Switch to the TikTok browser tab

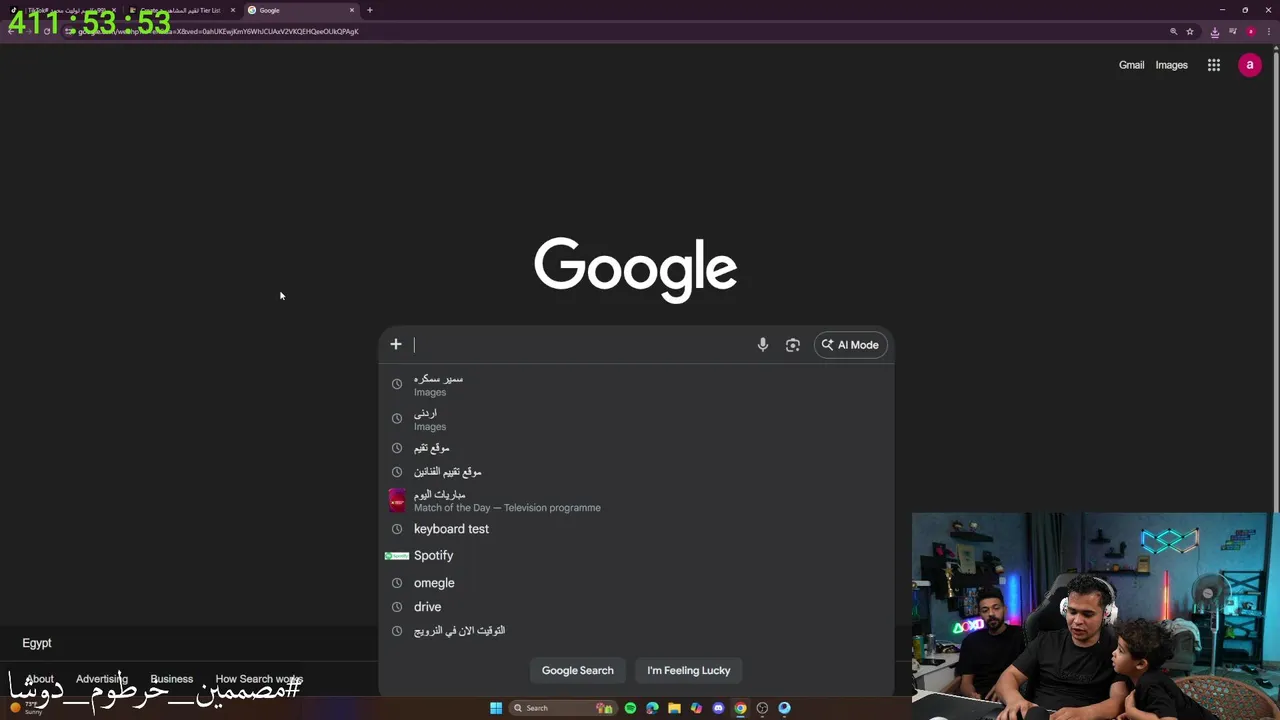[x=62, y=10]
